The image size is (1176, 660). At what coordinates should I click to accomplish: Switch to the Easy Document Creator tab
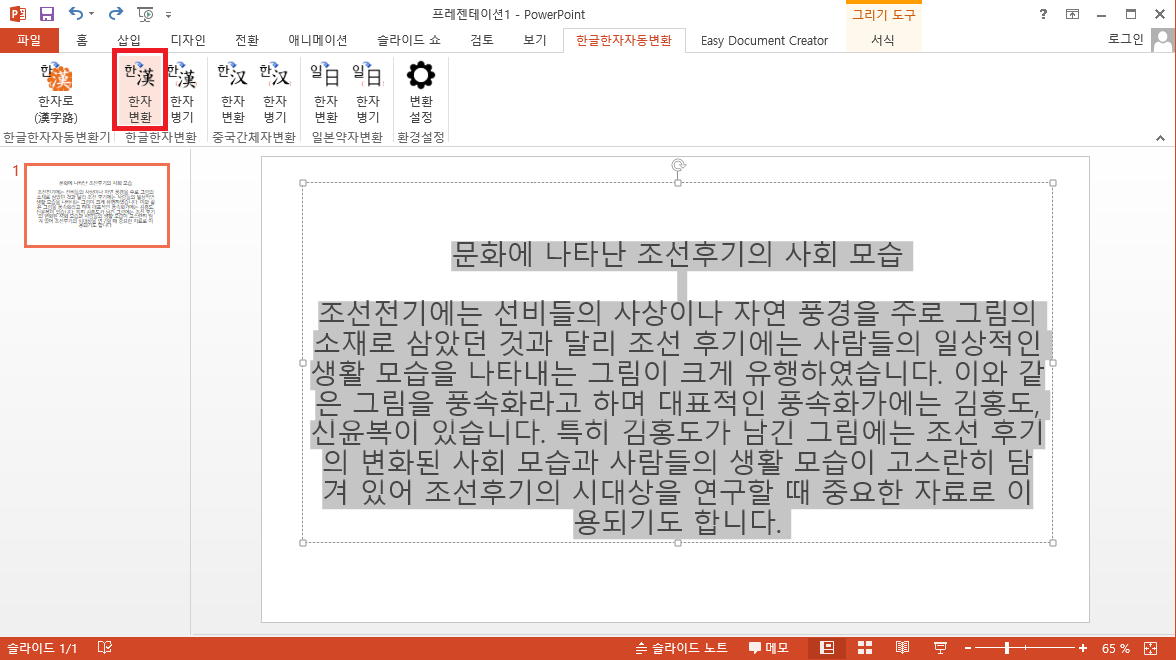tap(764, 40)
